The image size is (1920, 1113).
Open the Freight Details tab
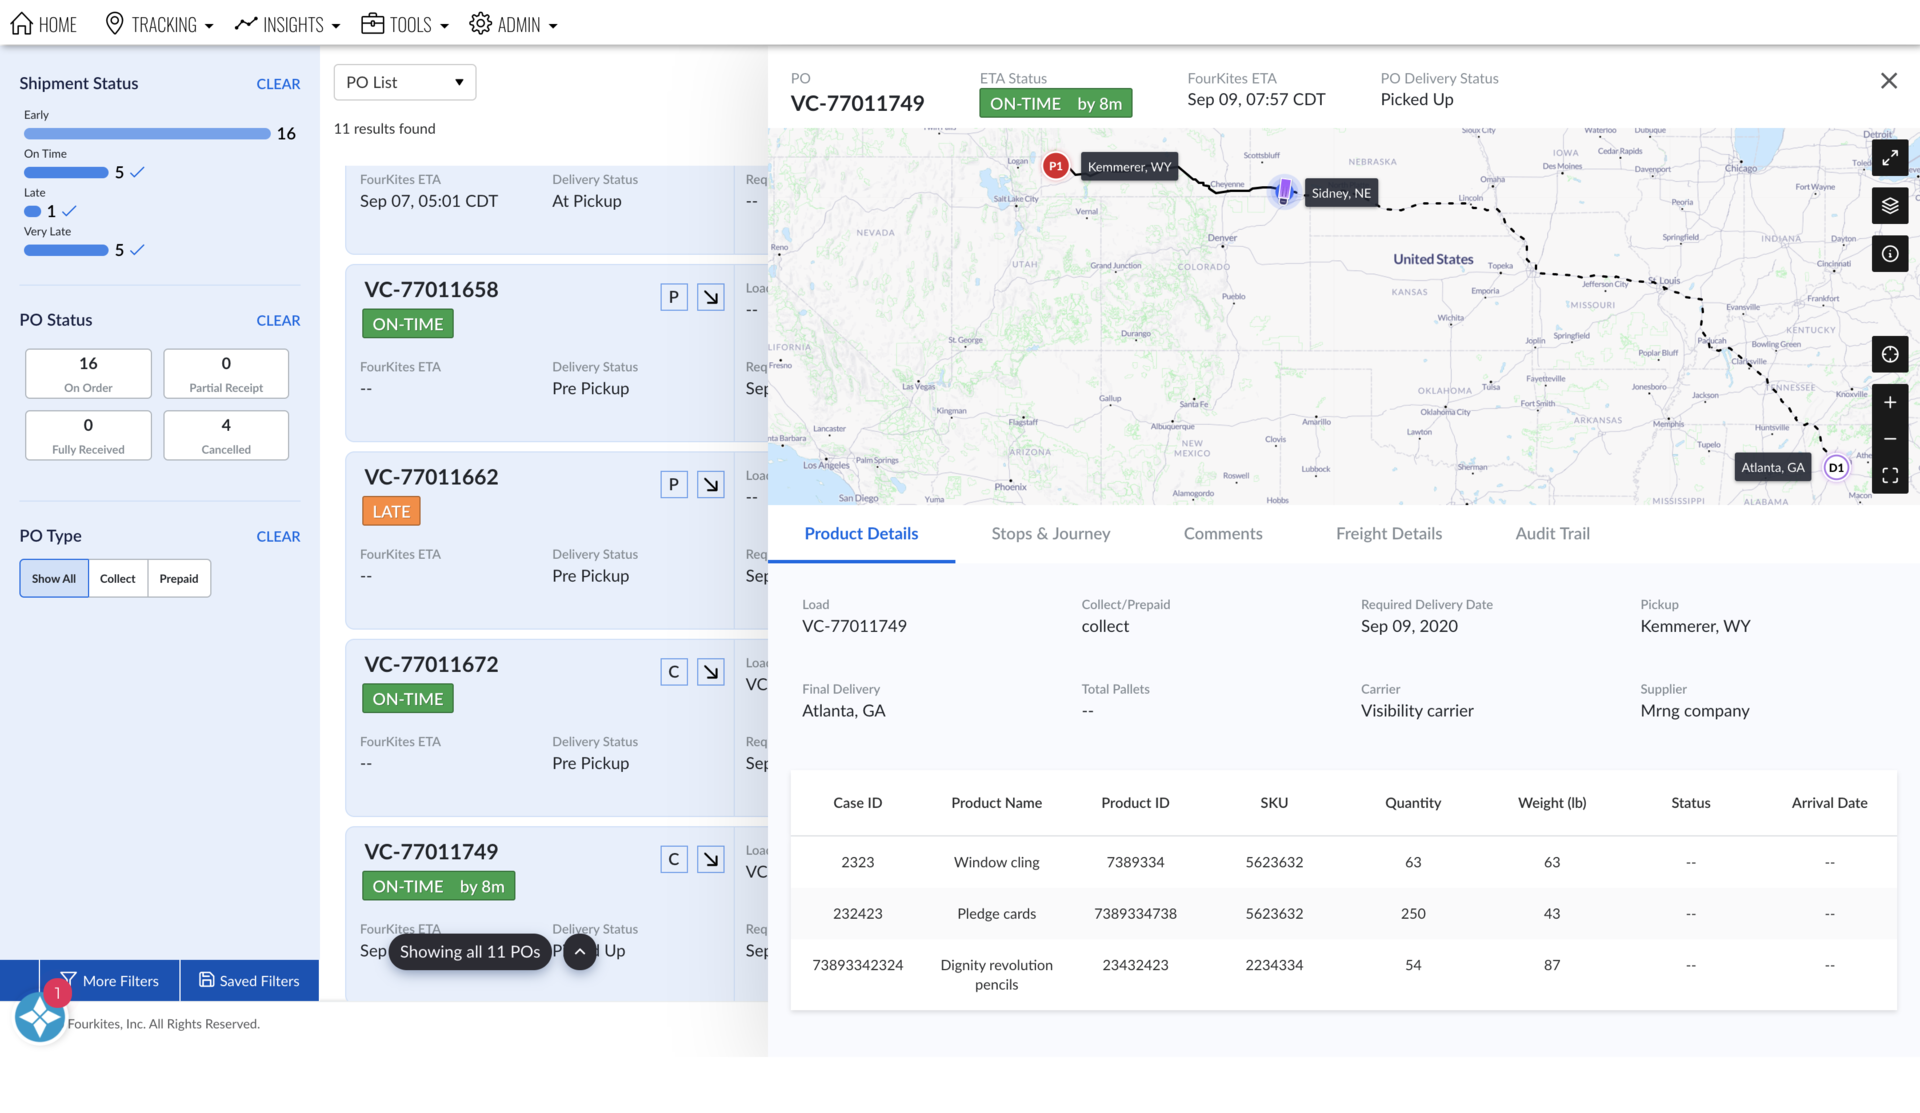1388,534
